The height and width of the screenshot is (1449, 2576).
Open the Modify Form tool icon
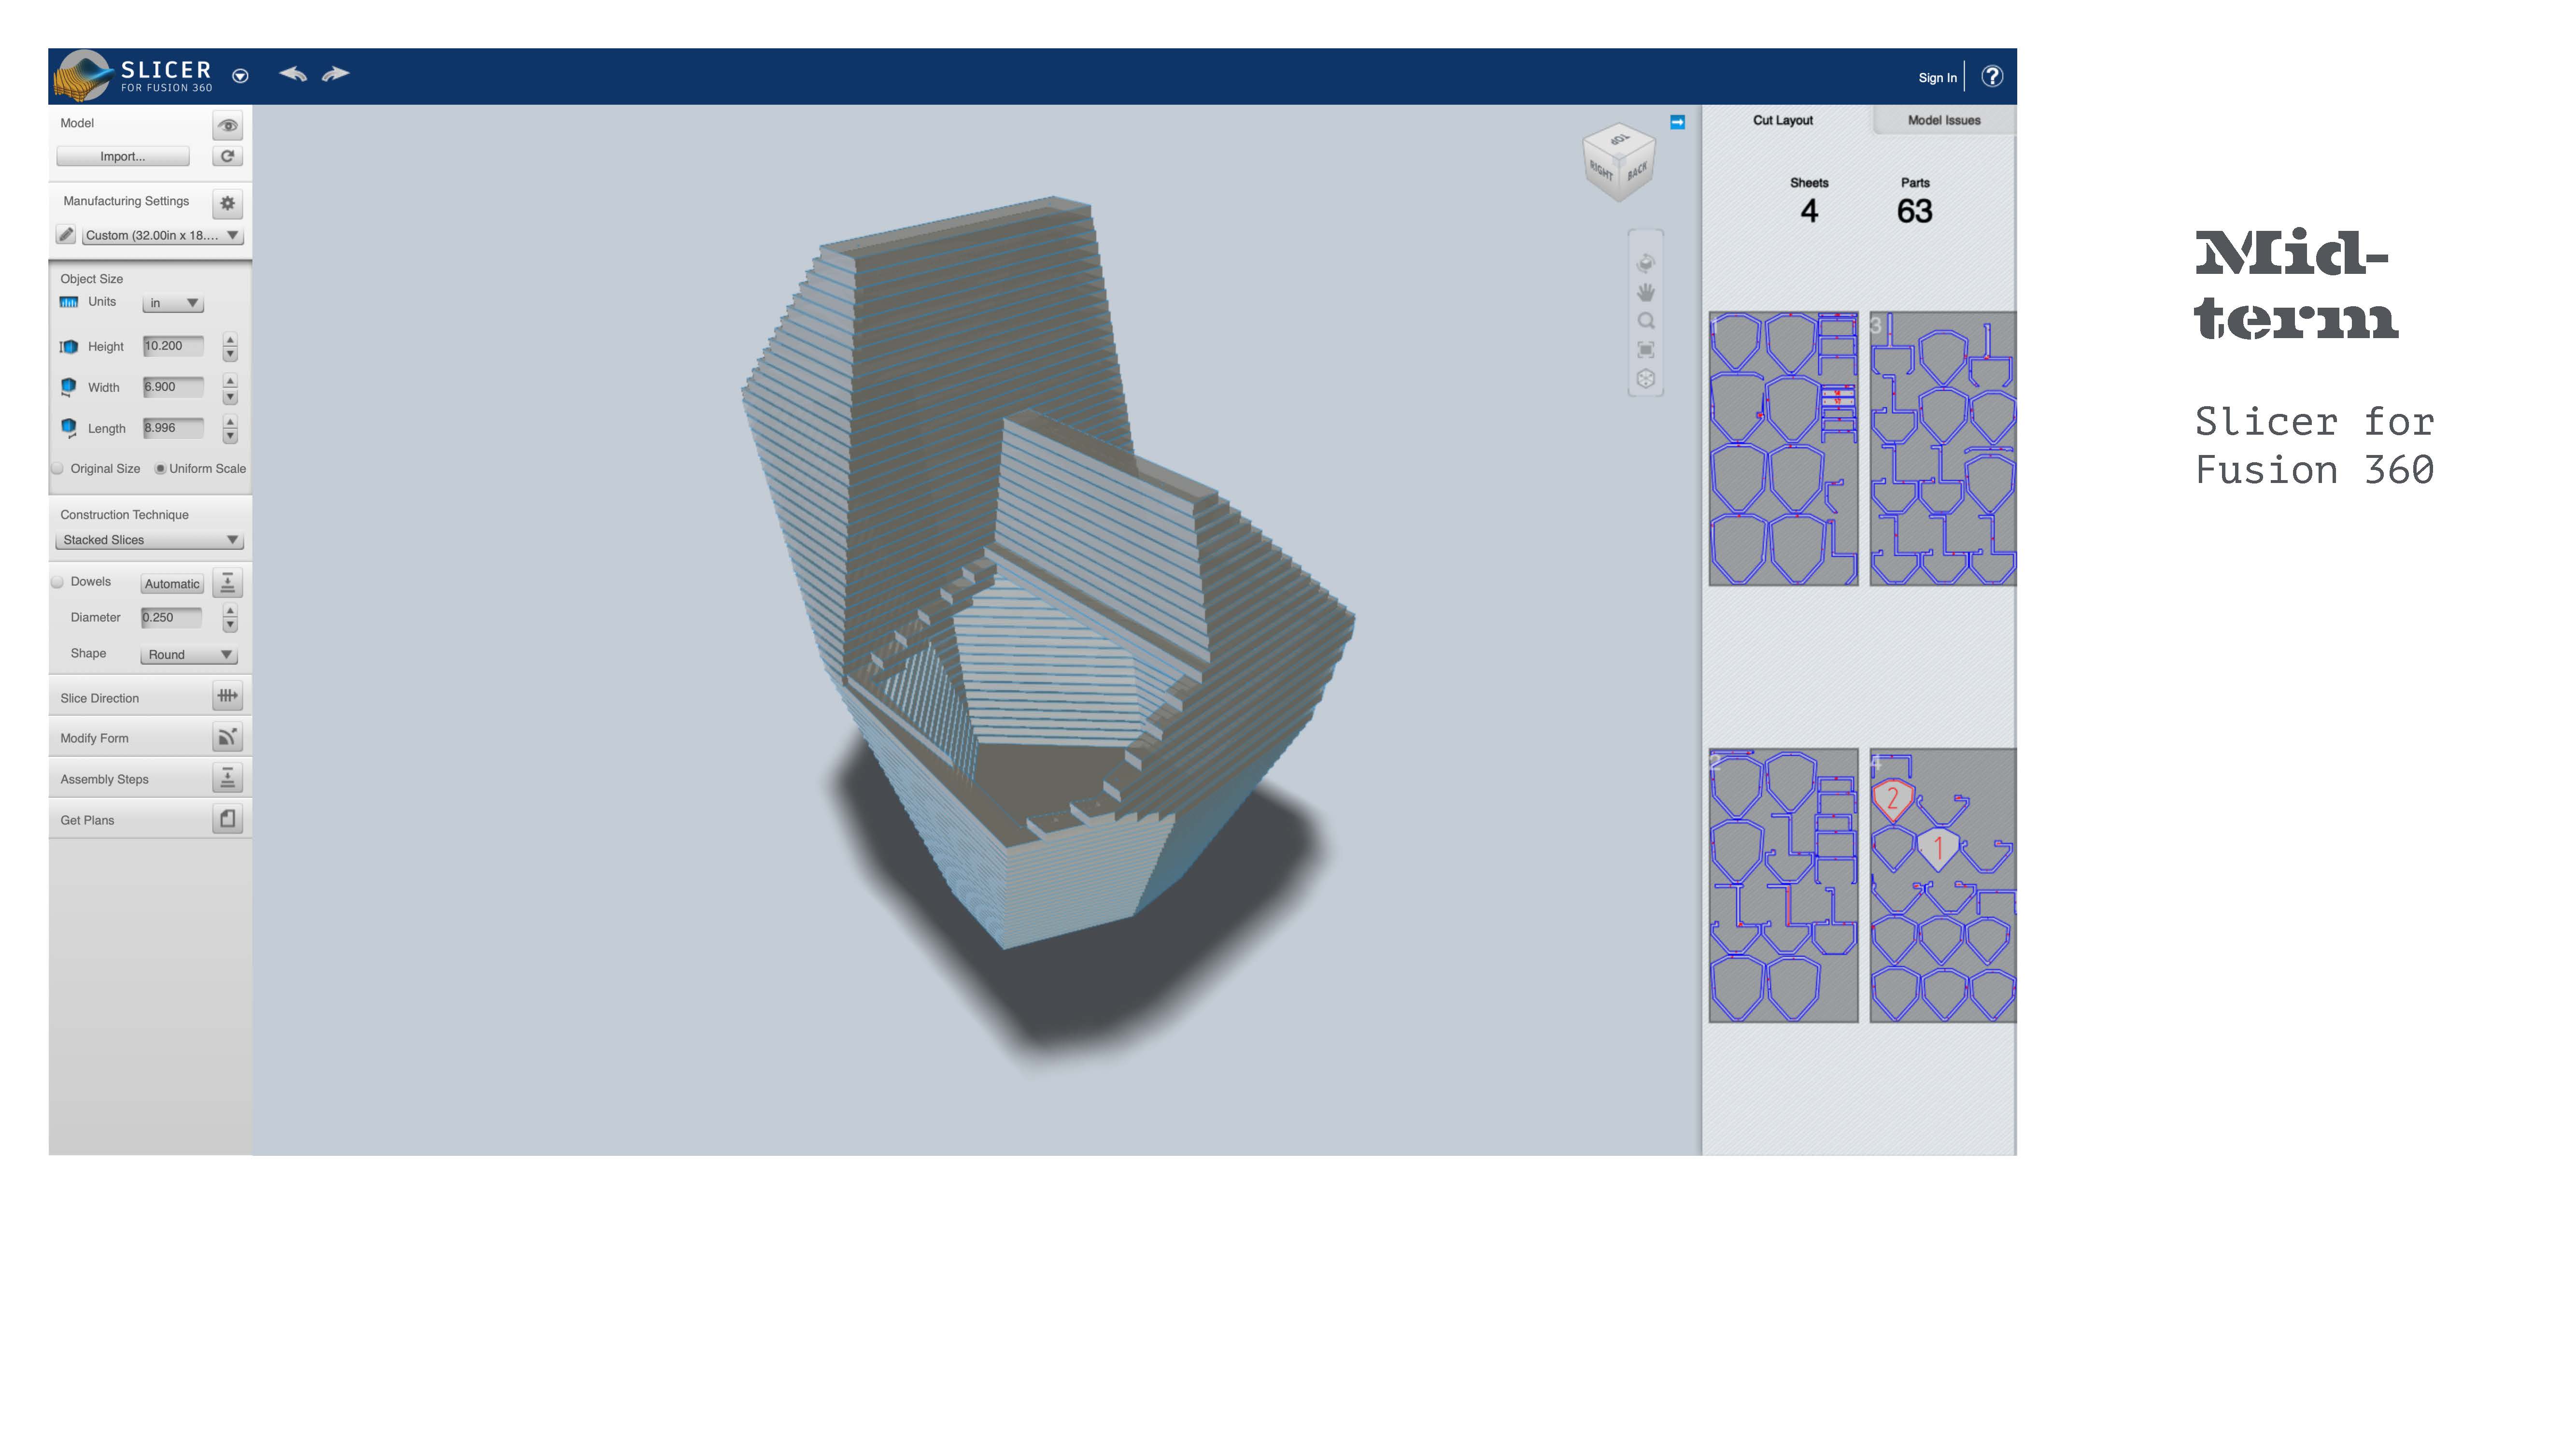[x=227, y=738]
